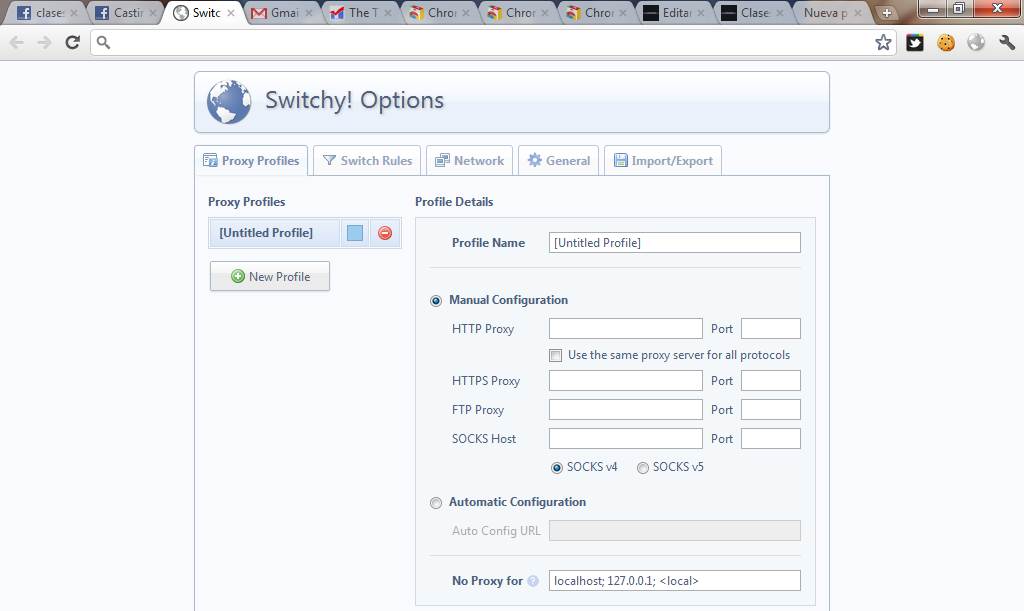
Task: Click the blue profile color swatch
Action: pos(355,233)
